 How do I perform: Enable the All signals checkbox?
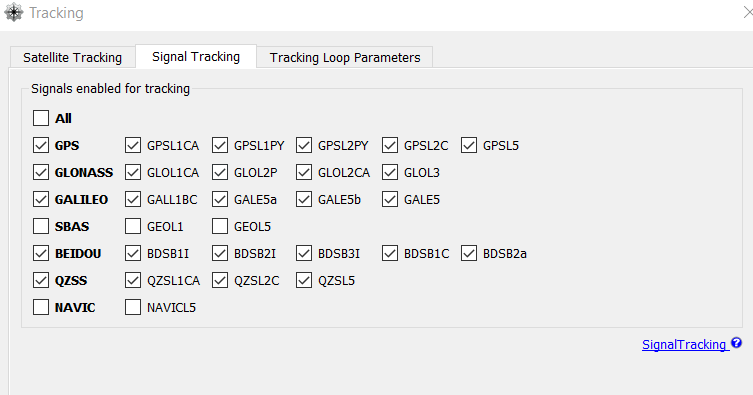(x=41, y=118)
